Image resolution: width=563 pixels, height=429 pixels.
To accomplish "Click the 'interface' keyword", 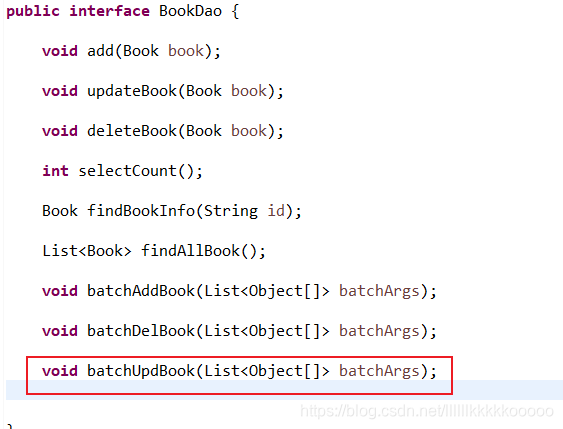I will (109, 11).
